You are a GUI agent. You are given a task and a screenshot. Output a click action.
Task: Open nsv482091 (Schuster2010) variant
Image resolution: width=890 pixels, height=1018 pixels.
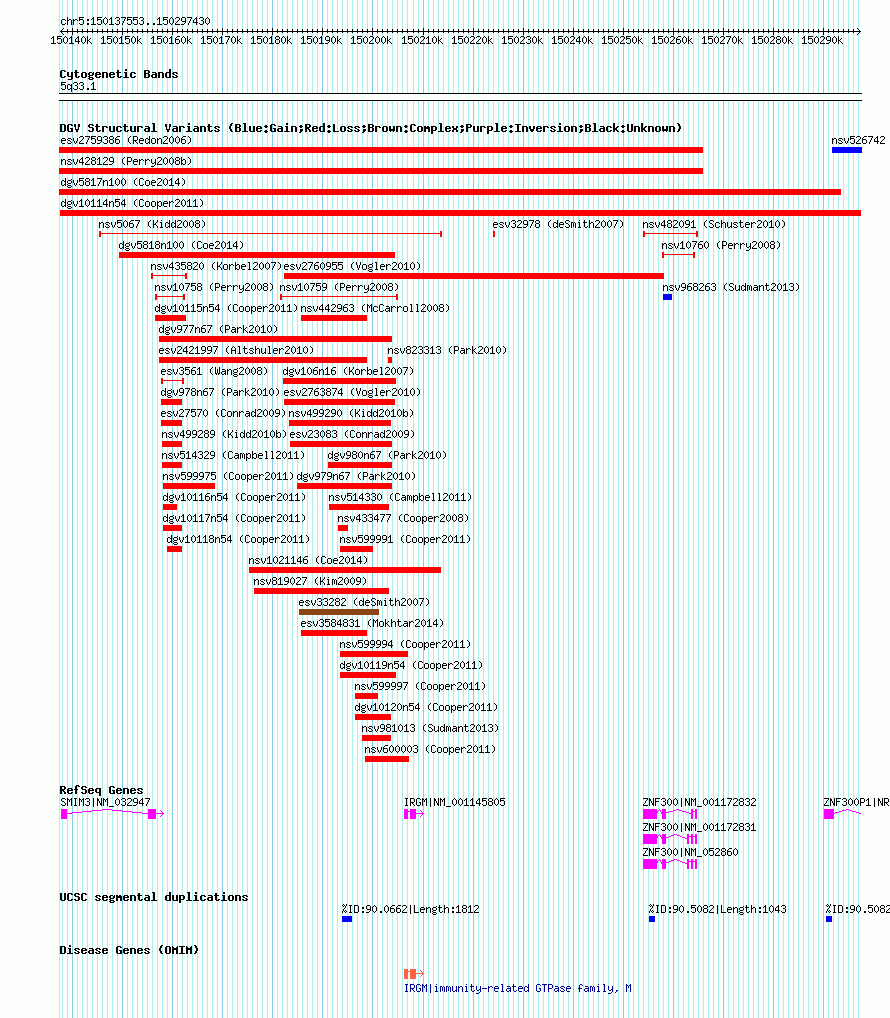(x=714, y=224)
